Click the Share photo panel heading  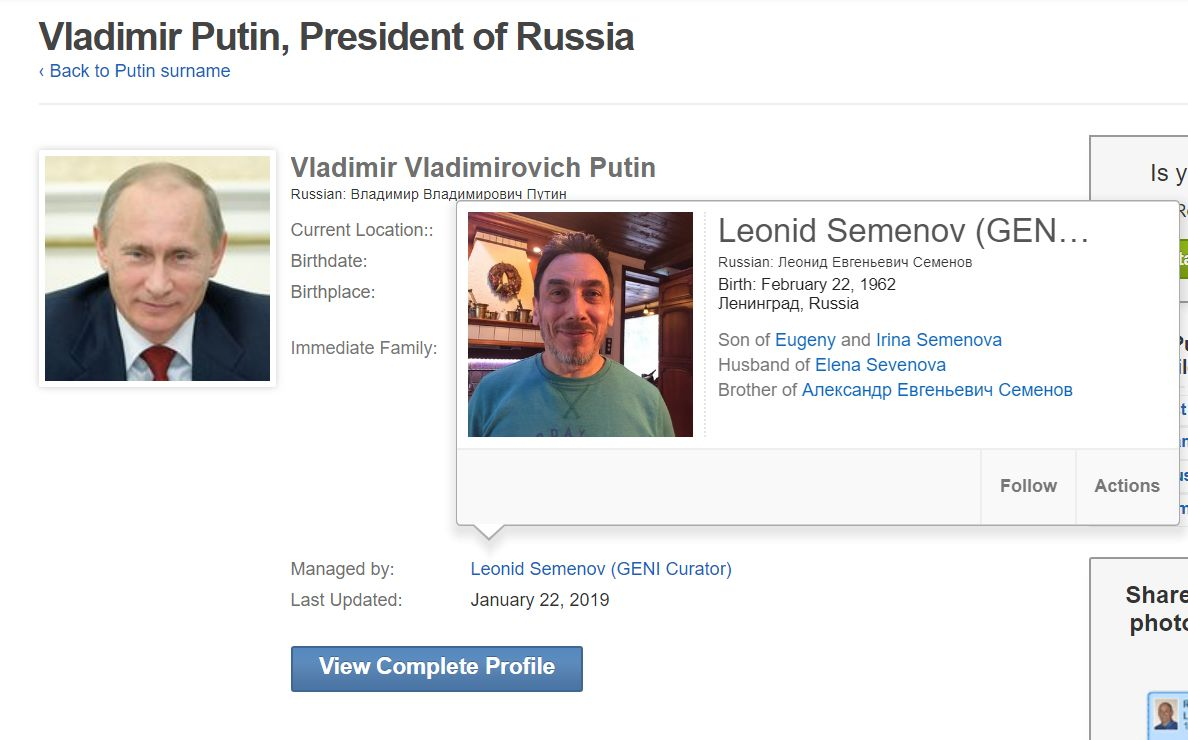point(1157,609)
